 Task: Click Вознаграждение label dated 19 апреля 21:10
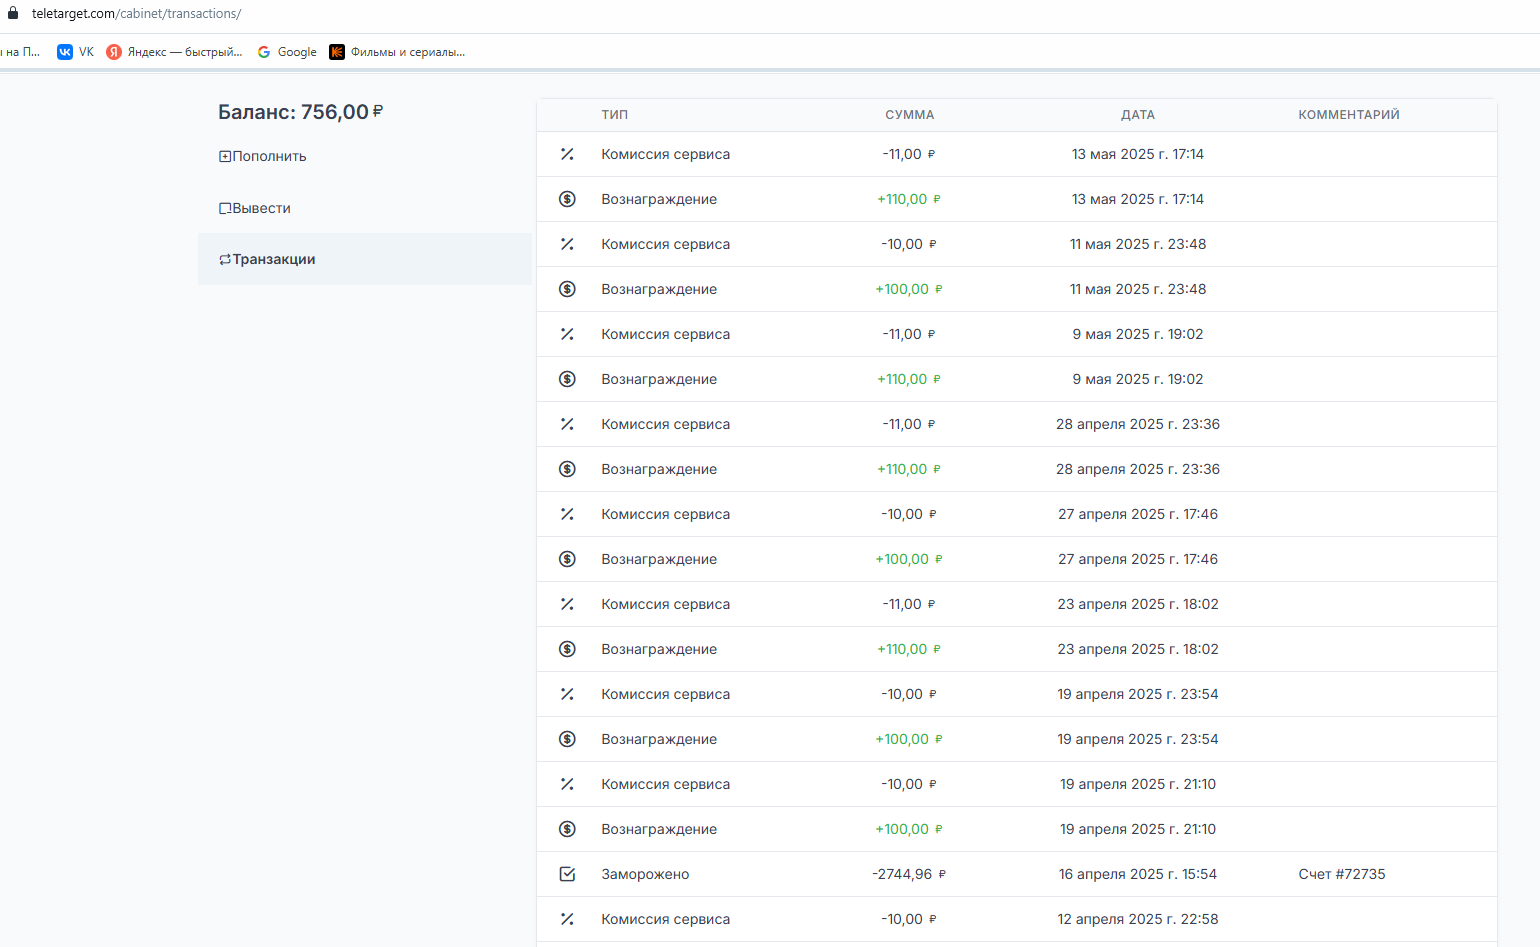pyautogui.click(x=659, y=829)
